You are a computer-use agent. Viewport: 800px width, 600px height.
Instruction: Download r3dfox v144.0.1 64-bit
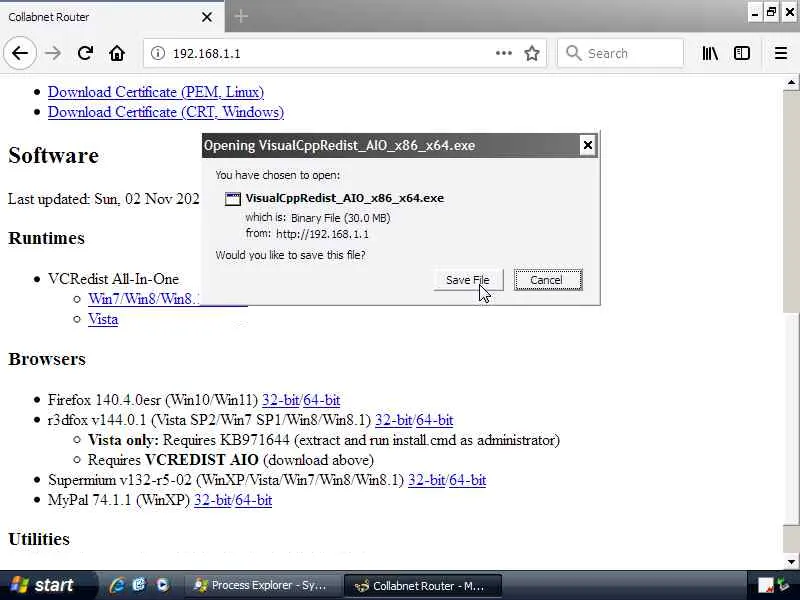(435, 420)
